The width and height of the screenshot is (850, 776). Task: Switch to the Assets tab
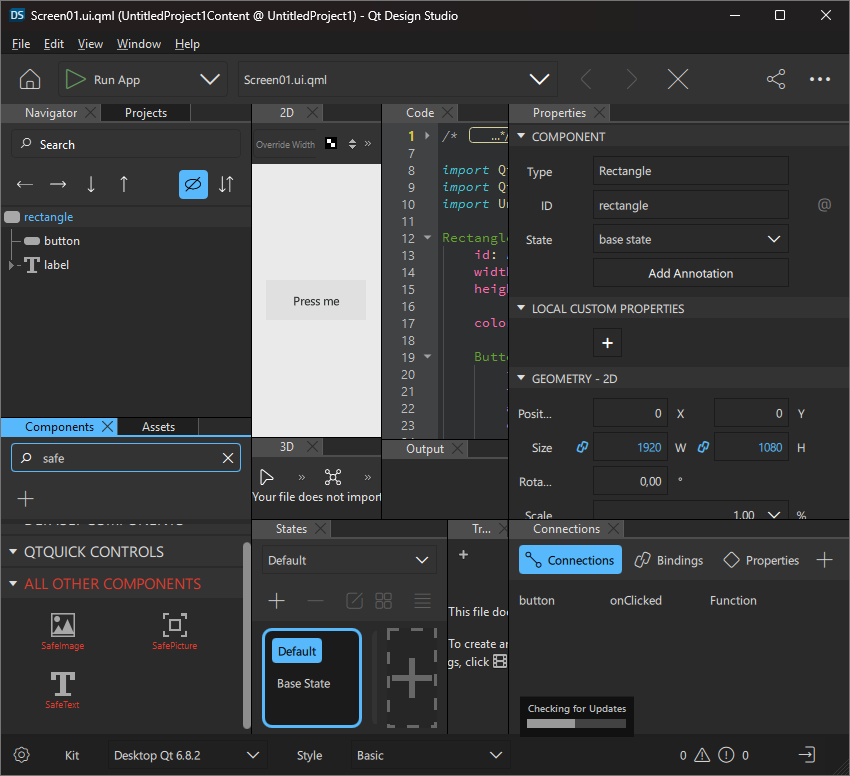(158, 427)
